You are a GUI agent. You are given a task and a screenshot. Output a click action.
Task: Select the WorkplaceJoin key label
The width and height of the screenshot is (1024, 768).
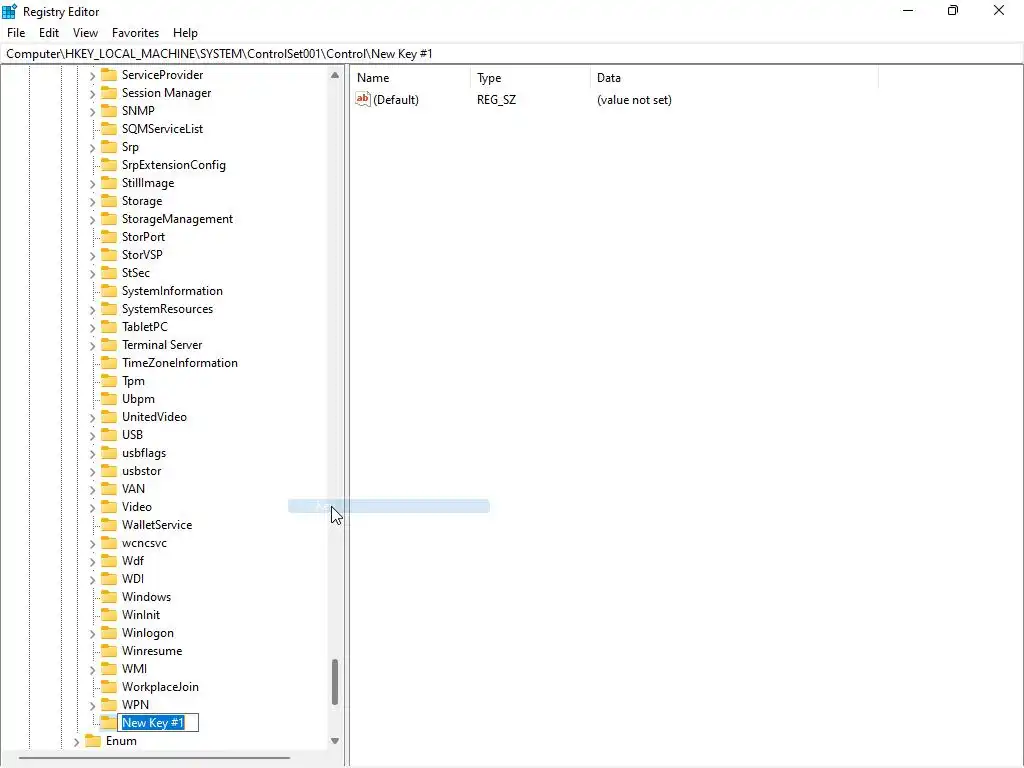tap(160, 686)
